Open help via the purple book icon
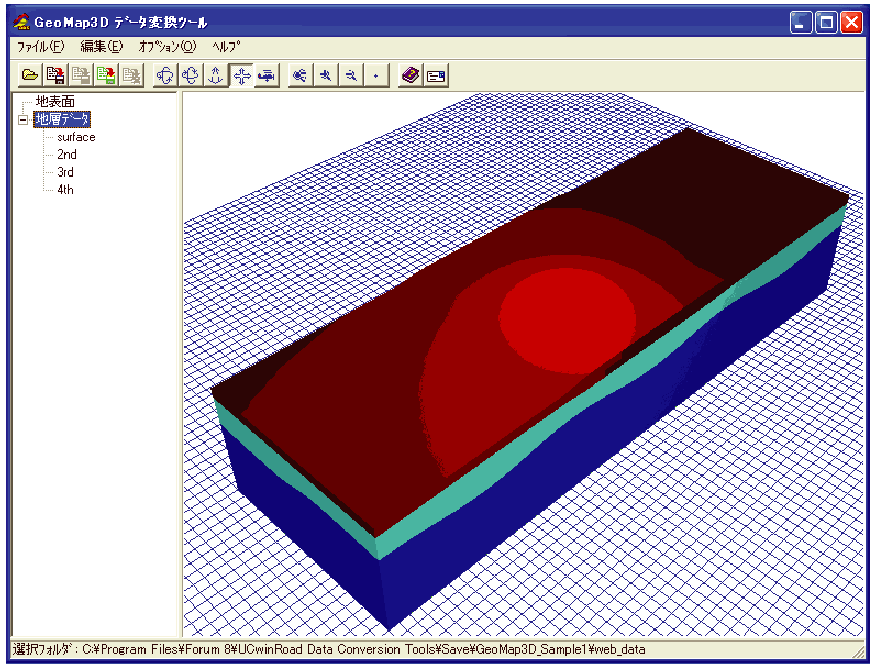 [410, 75]
